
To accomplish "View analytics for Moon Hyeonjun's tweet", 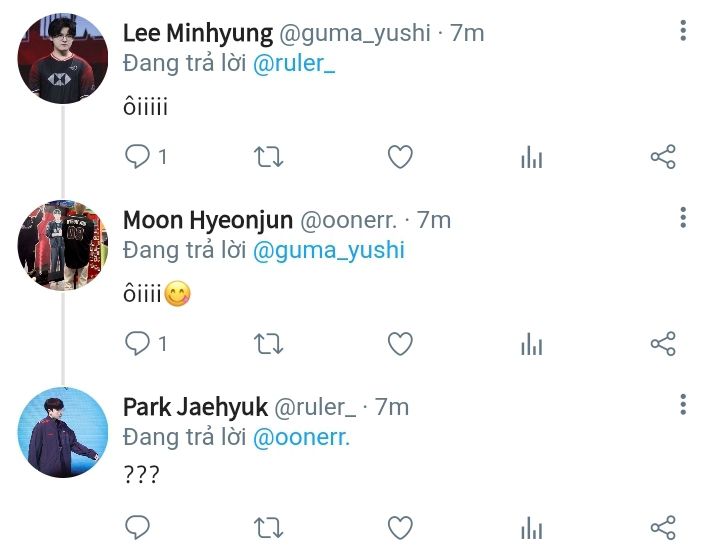I will 532,344.
